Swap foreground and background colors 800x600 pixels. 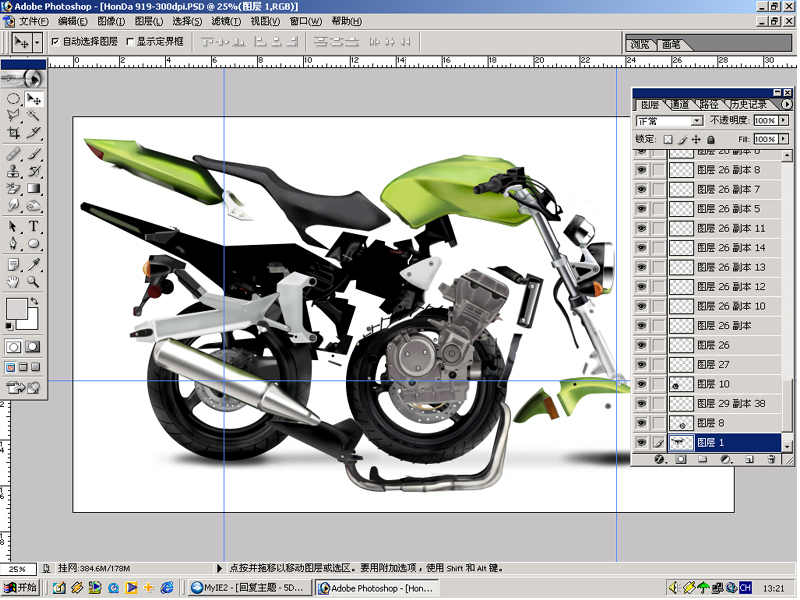(x=34, y=301)
